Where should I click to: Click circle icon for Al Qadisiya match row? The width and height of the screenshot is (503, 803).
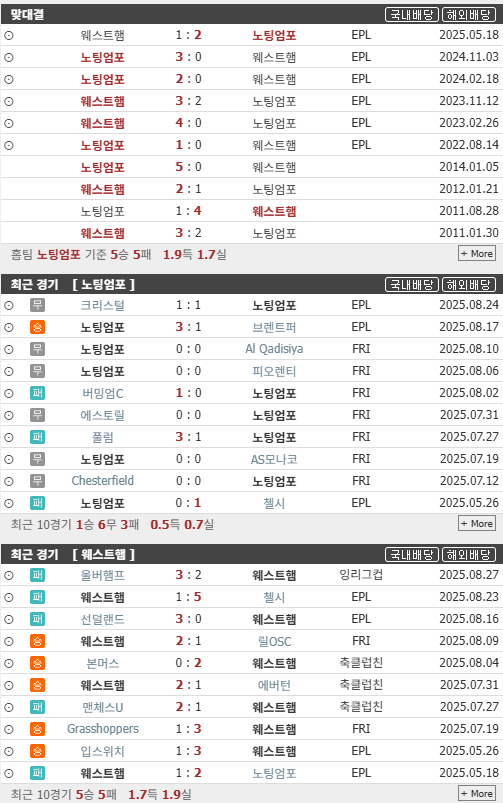point(9,350)
